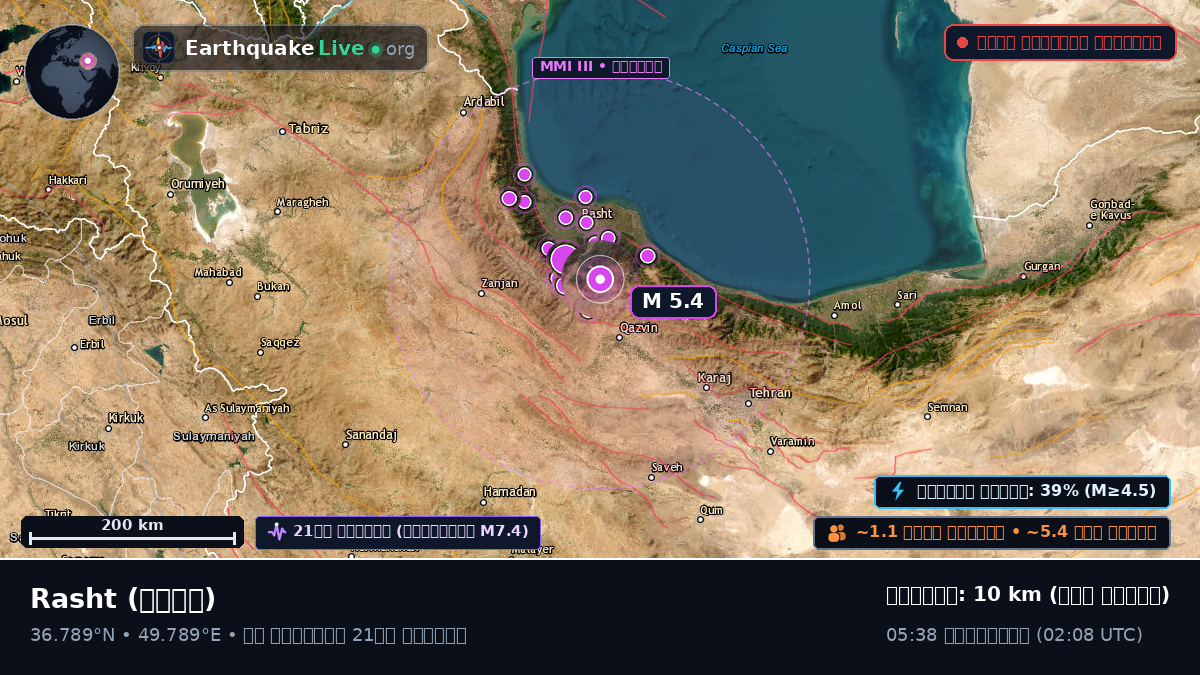Click the M 5.4 magnitude label
The width and height of the screenshot is (1200, 675).
(673, 301)
